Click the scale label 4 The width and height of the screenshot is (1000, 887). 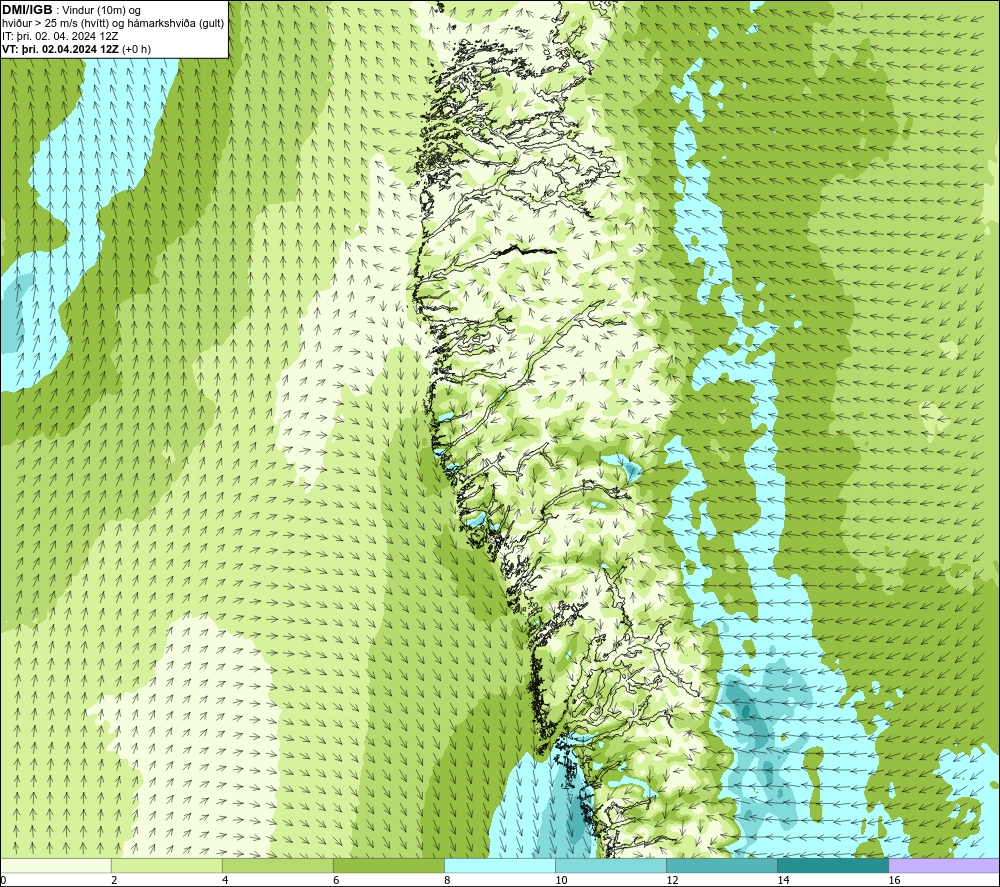pyautogui.click(x=225, y=881)
